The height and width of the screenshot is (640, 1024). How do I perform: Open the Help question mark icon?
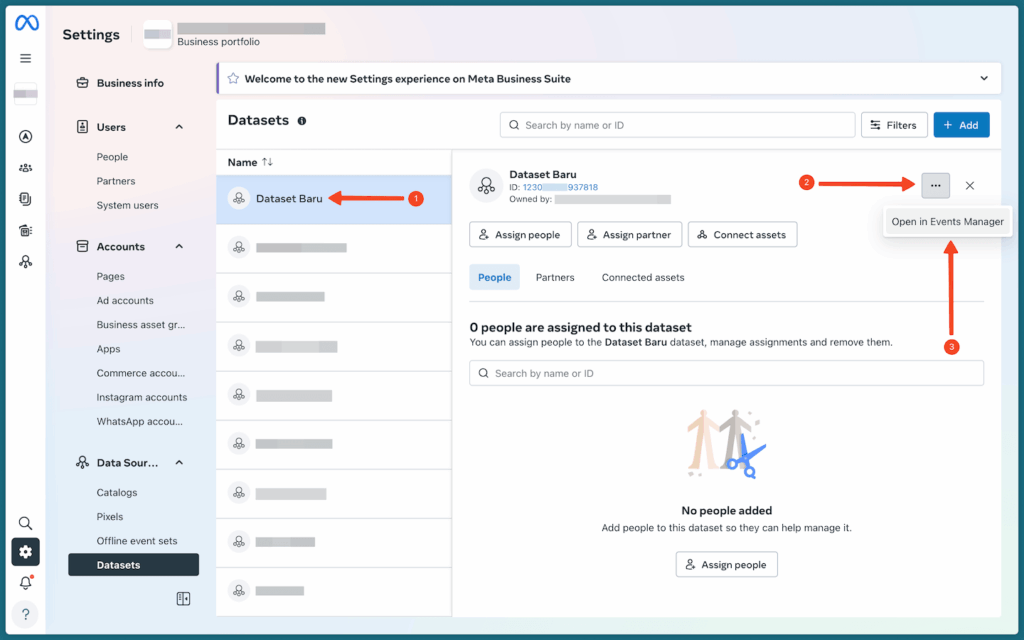tap(26, 613)
